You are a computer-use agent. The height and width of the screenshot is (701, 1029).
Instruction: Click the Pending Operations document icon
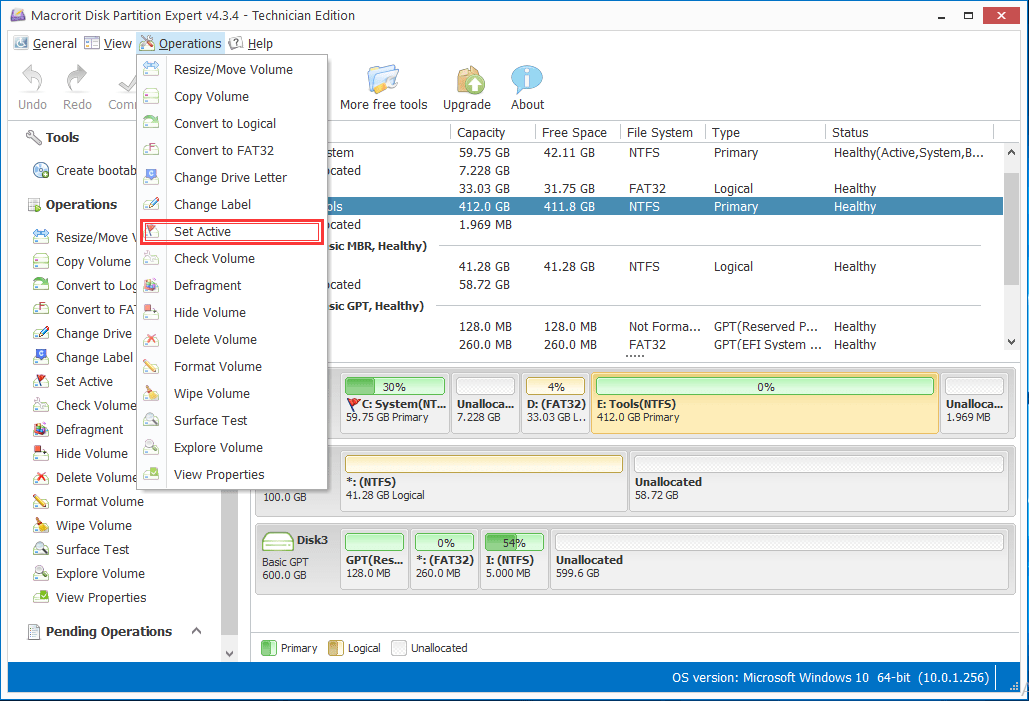pos(33,631)
